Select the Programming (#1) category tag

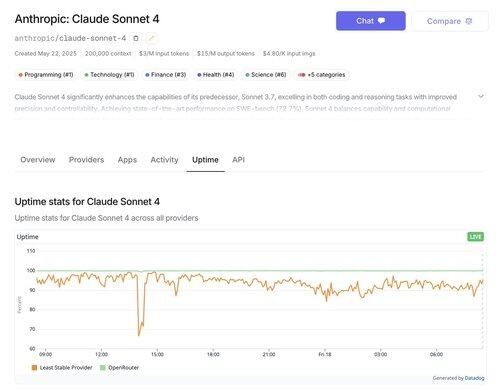point(46,75)
